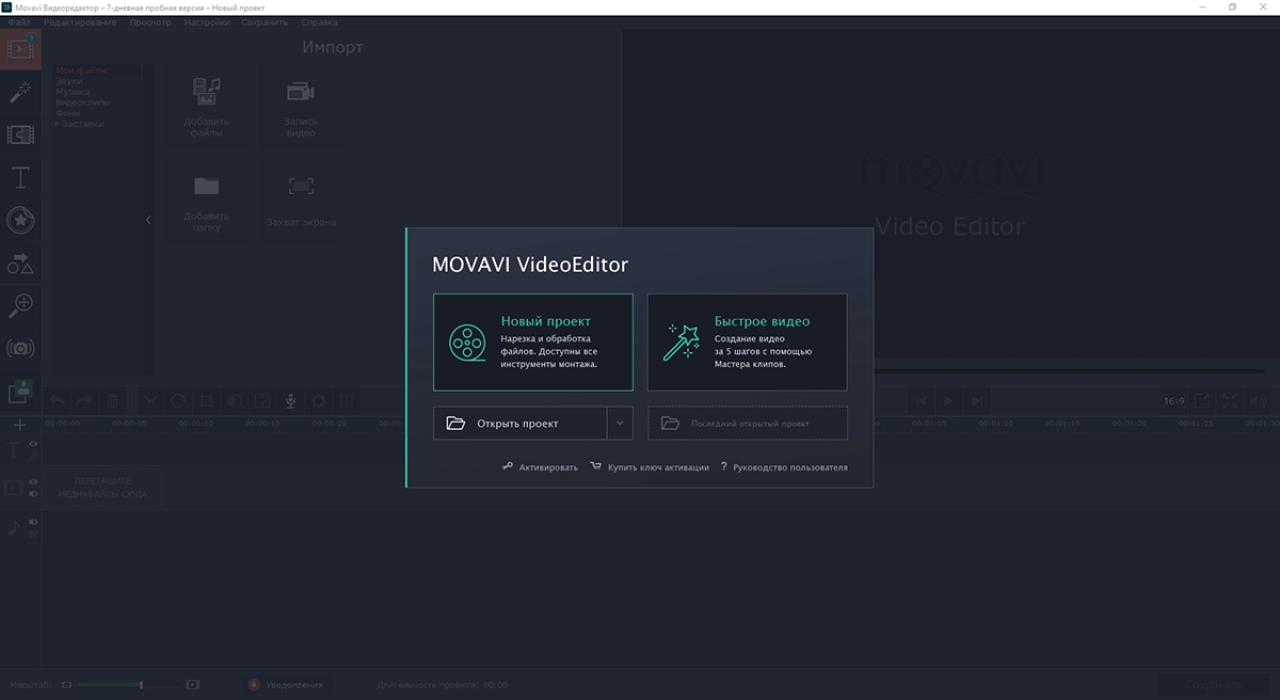This screenshot has height=700, width=1280.
Task: Click the Split scissors tool
Action: pyautogui.click(x=150, y=401)
